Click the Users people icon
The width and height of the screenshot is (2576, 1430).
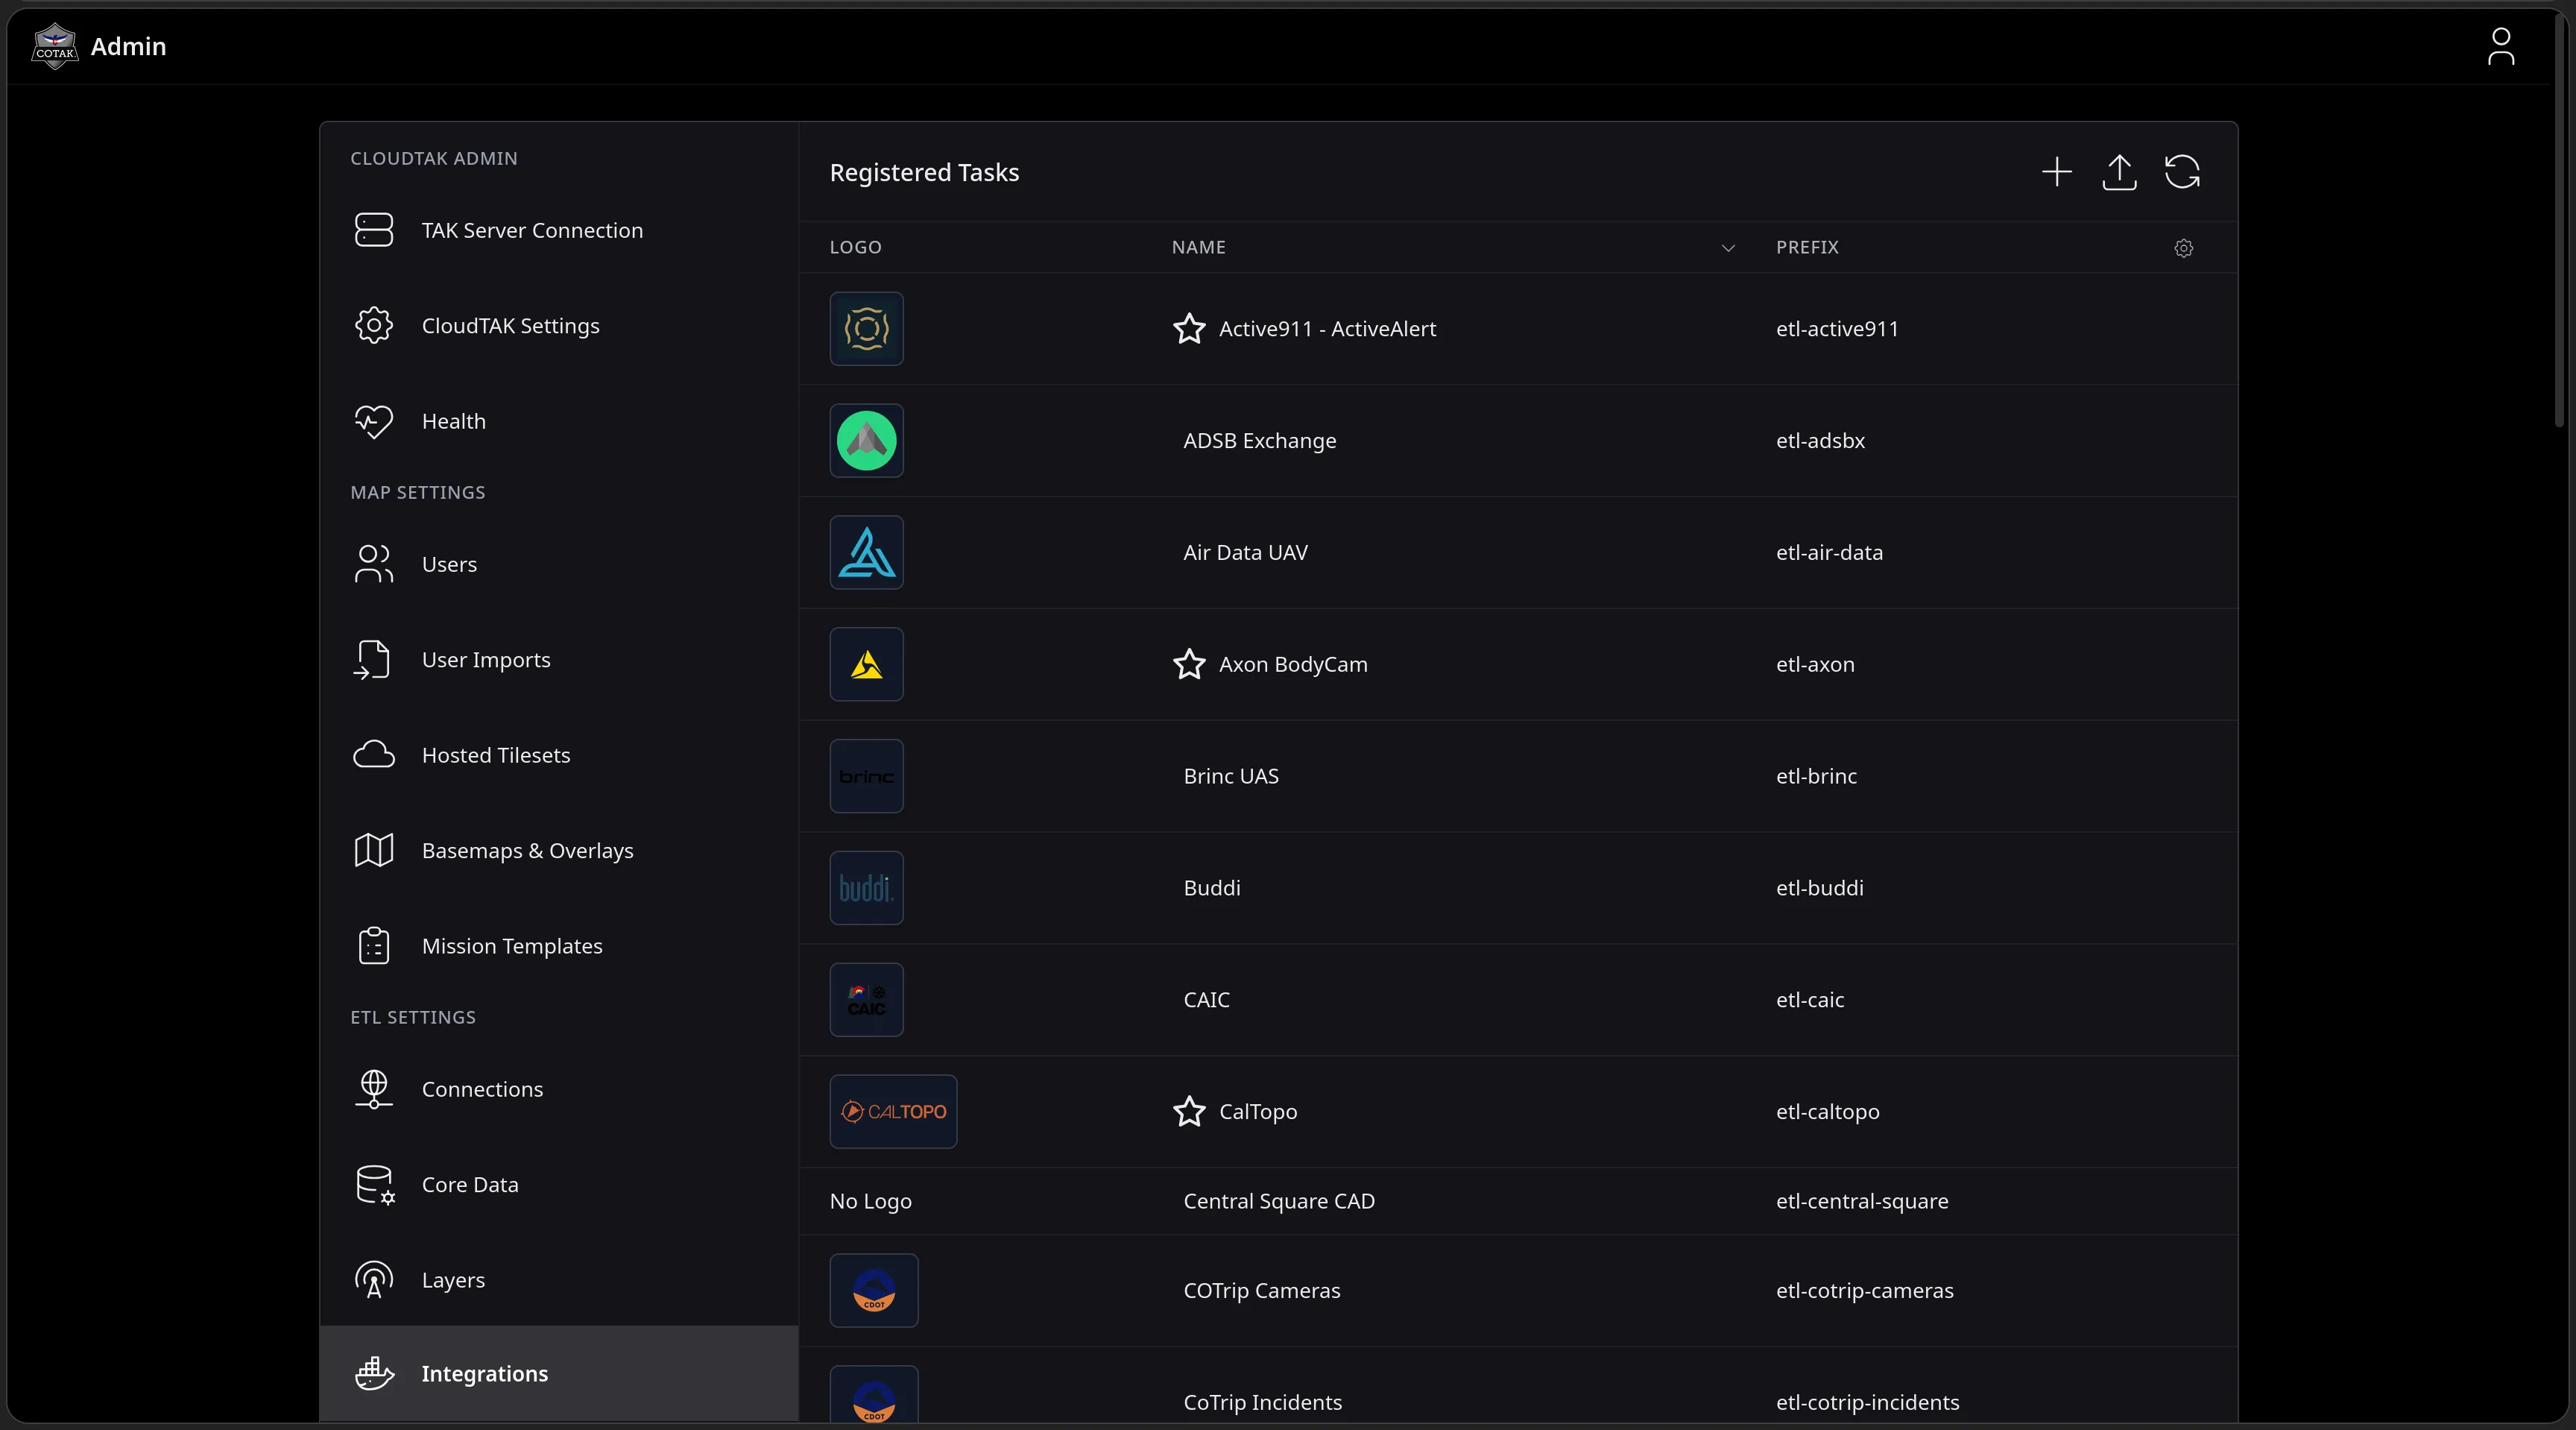[x=374, y=564]
